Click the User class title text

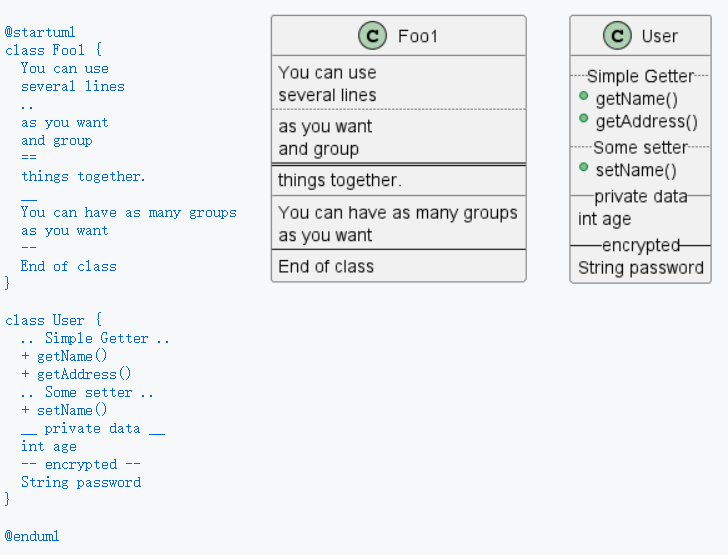coord(659,36)
